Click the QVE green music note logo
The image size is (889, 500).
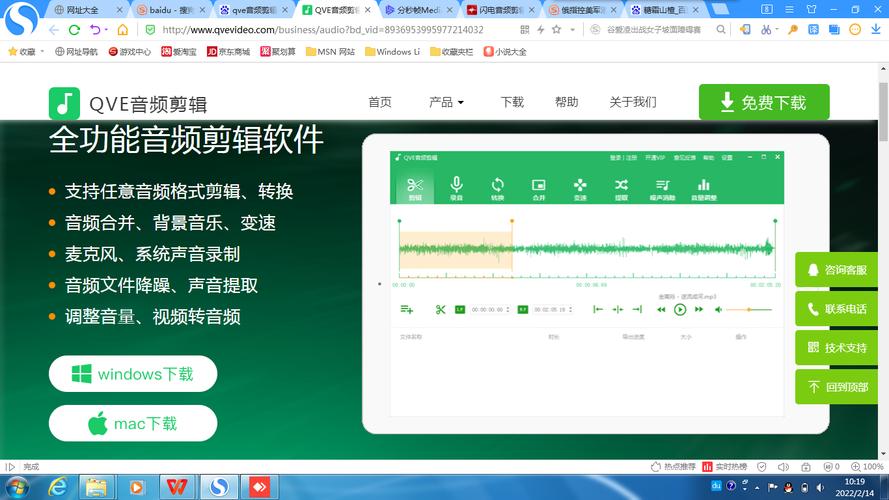(x=64, y=103)
